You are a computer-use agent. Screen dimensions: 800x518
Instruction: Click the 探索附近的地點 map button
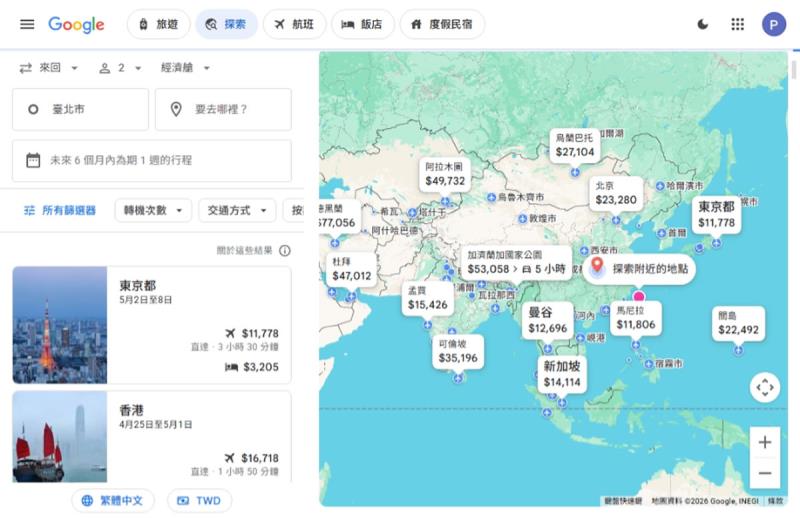(639, 268)
